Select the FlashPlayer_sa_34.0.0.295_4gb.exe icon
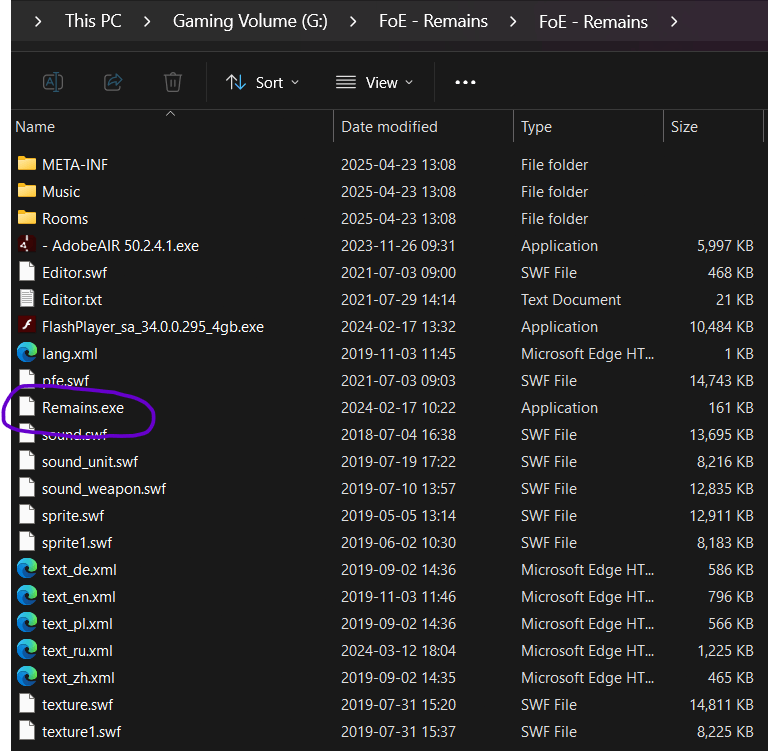This screenshot has width=768, height=751. pos(27,325)
